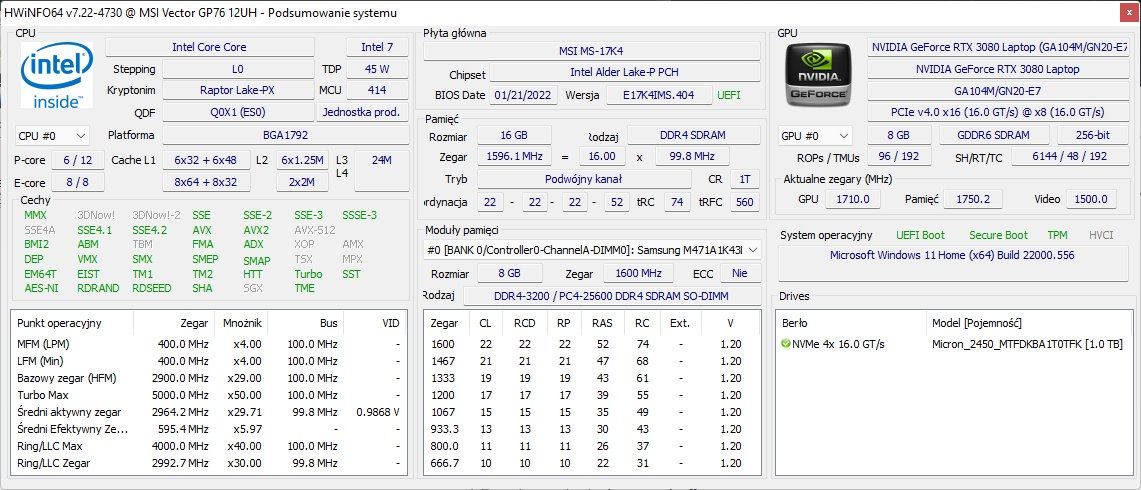Click the Video clock 1500.0 value
The width and height of the screenshot is (1141, 490).
click(x=1091, y=199)
